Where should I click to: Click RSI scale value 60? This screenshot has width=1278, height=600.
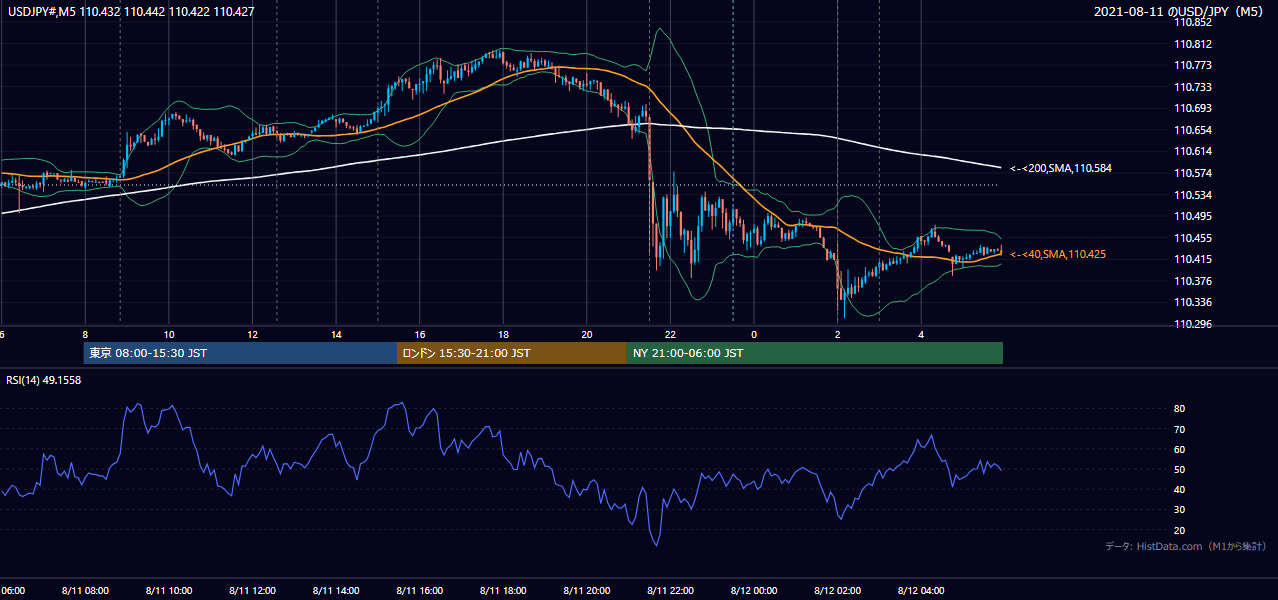1180,449
